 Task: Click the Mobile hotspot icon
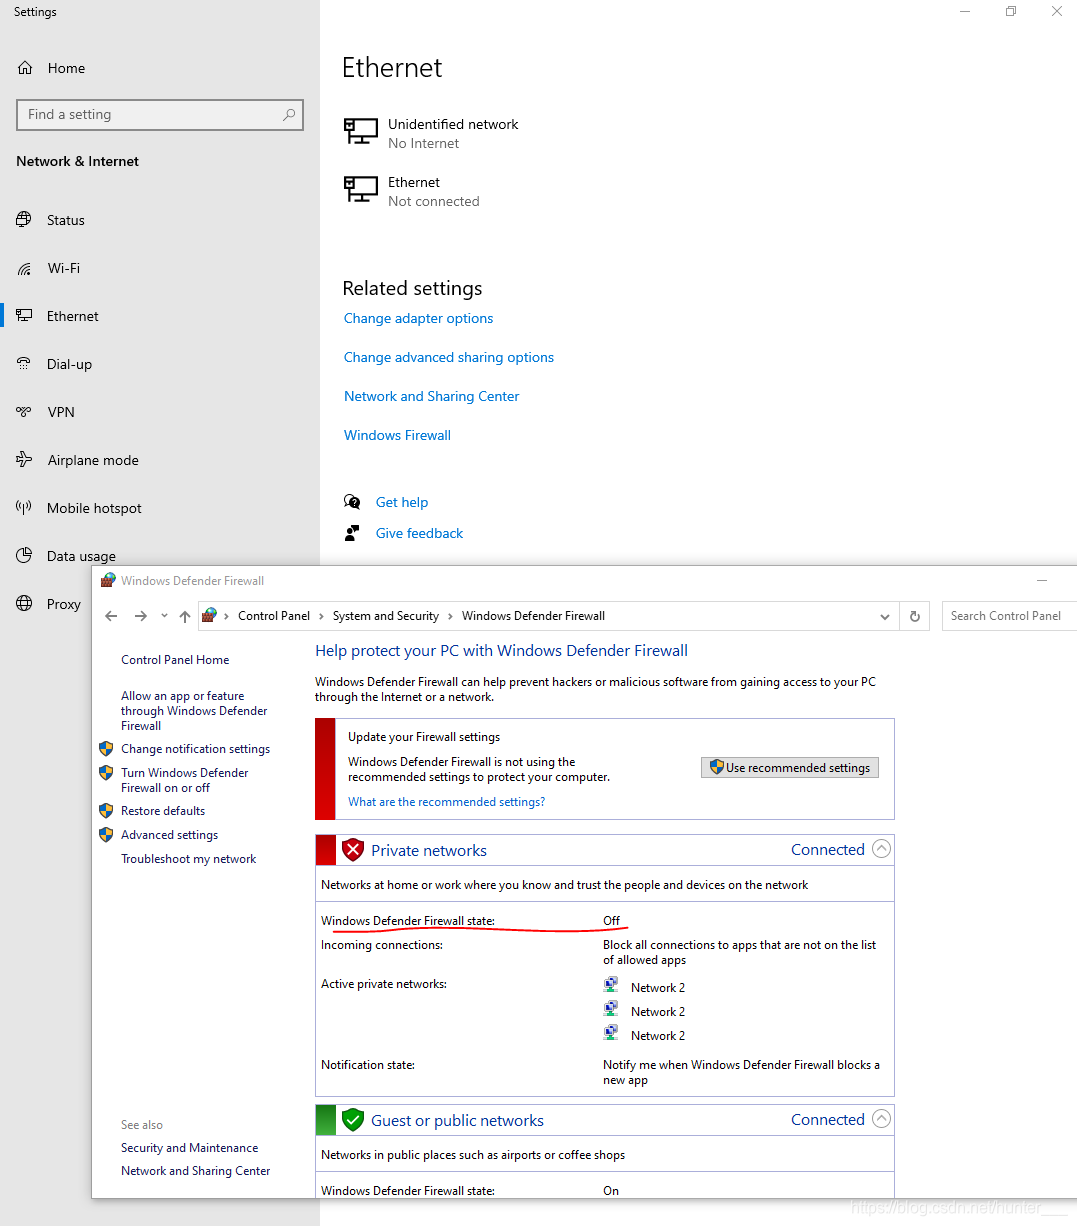(x=24, y=507)
